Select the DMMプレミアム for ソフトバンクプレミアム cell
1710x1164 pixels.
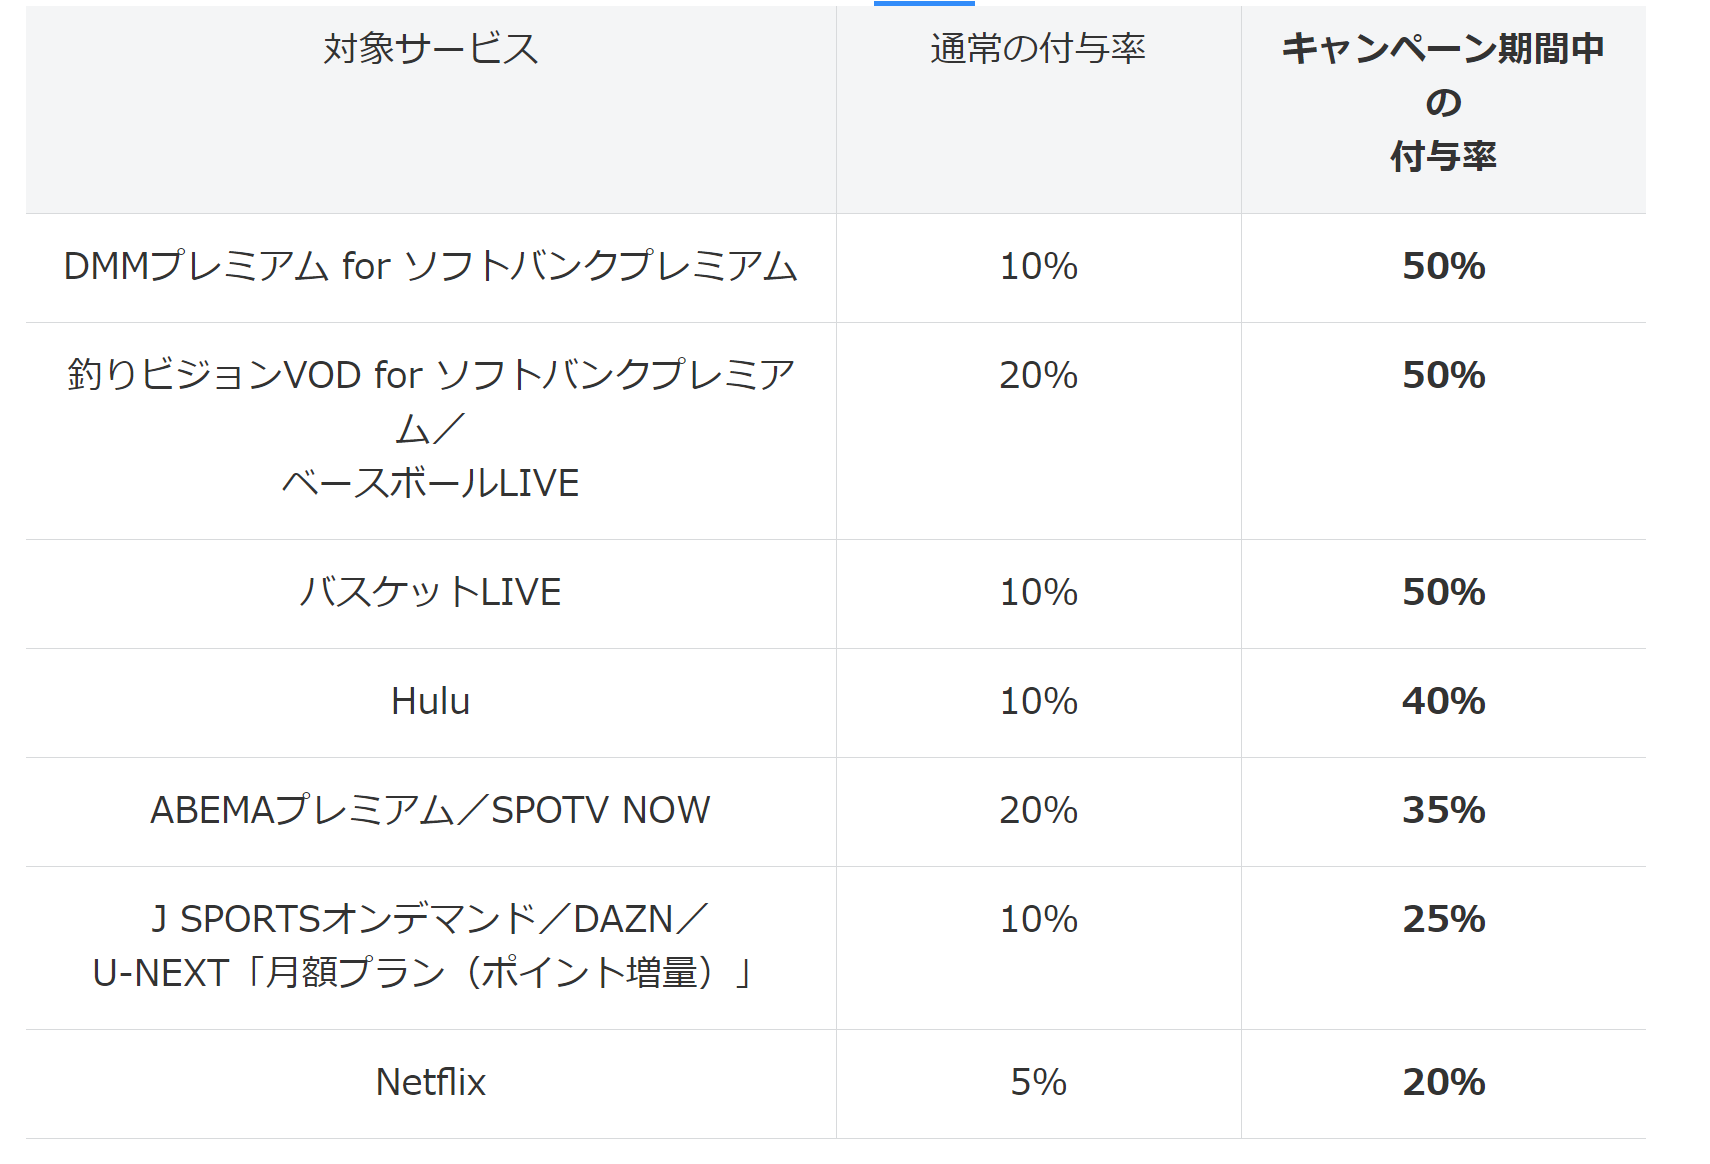coord(430,267)
